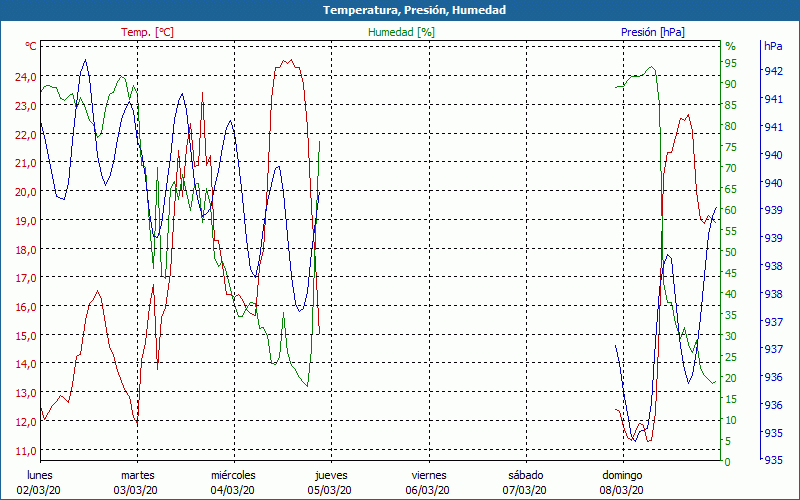Screen dimensions: 800x500
Task: Click humidity axis value 55
Action: pos(731,231)
